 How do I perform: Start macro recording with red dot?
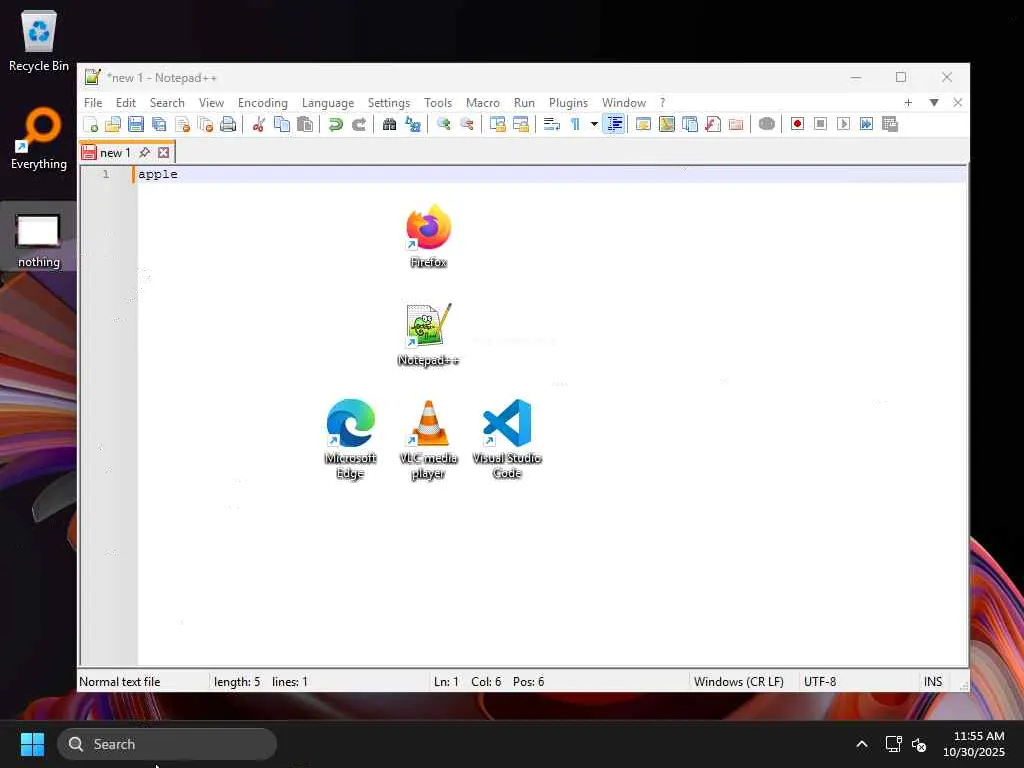coord(797,124)
